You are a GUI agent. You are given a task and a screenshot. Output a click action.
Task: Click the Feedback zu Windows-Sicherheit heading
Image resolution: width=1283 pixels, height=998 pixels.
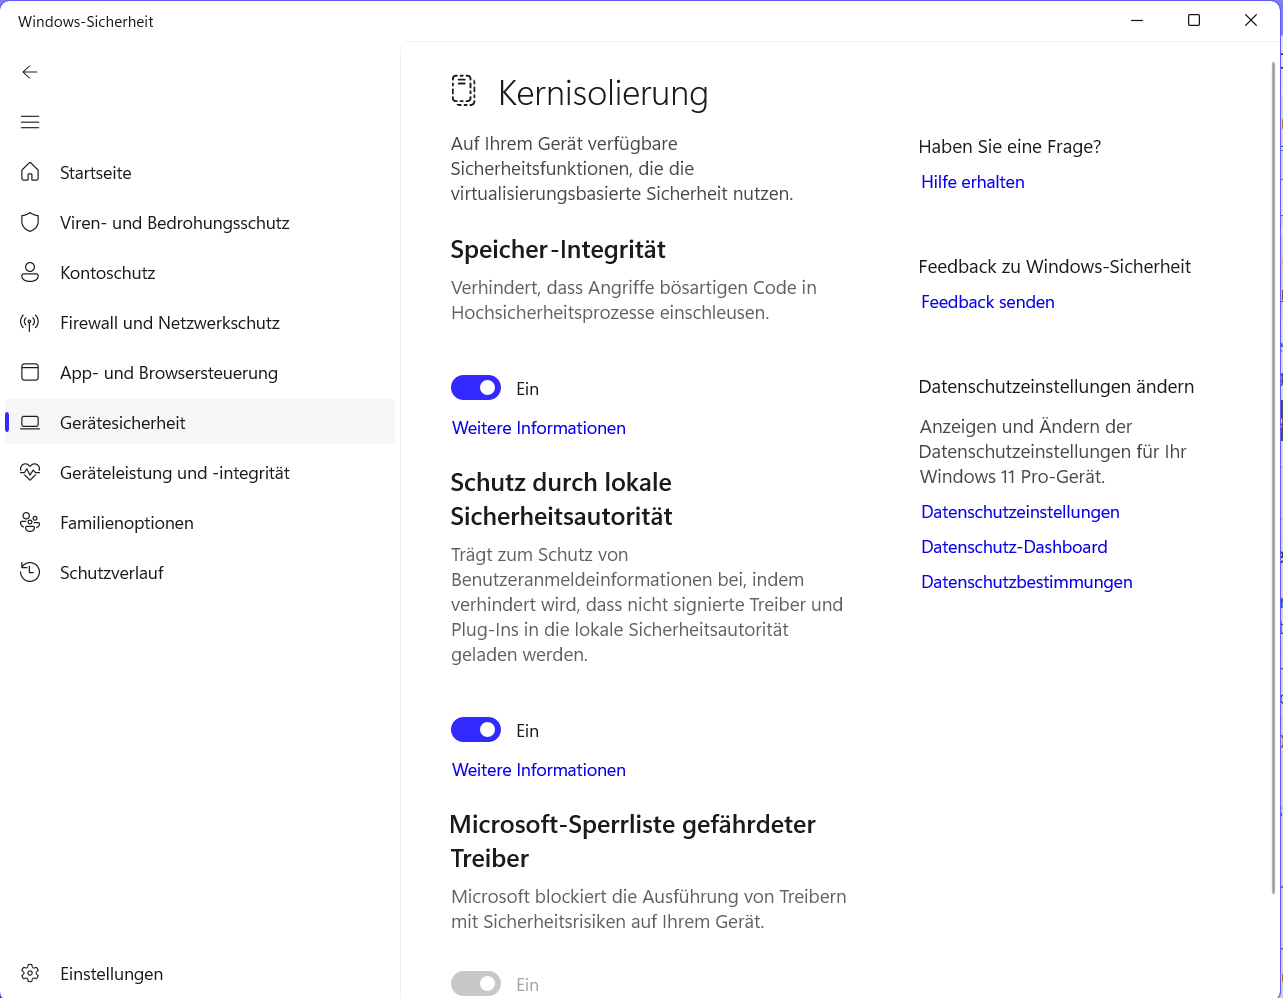click(1055, 267)
